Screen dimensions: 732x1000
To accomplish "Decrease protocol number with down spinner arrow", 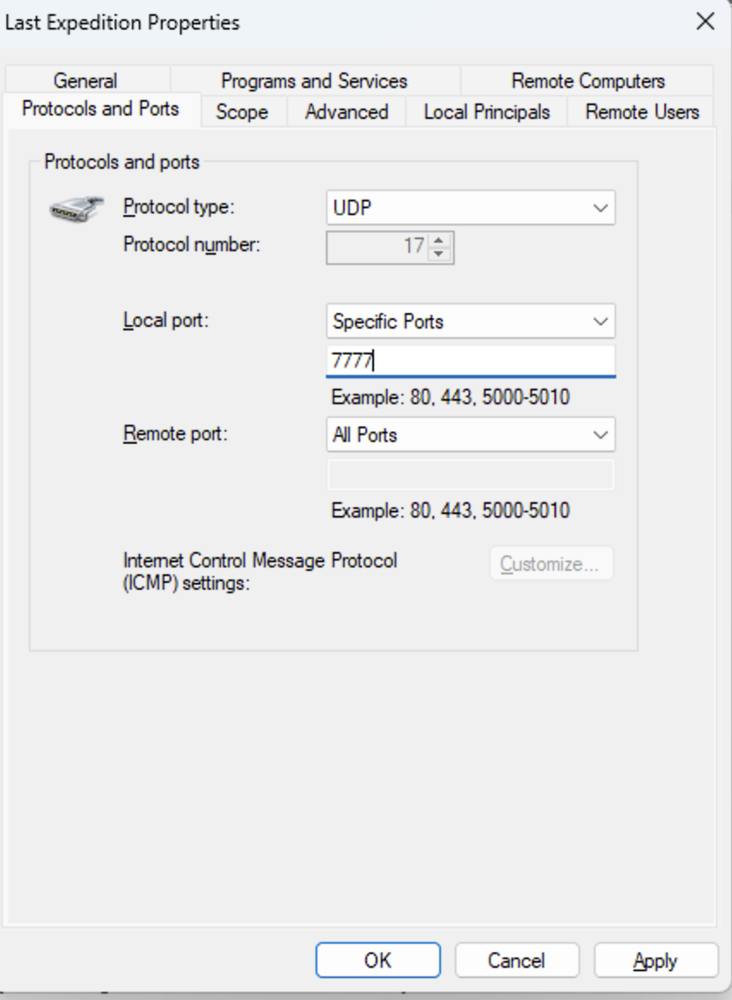I will [x=438, y=254].
